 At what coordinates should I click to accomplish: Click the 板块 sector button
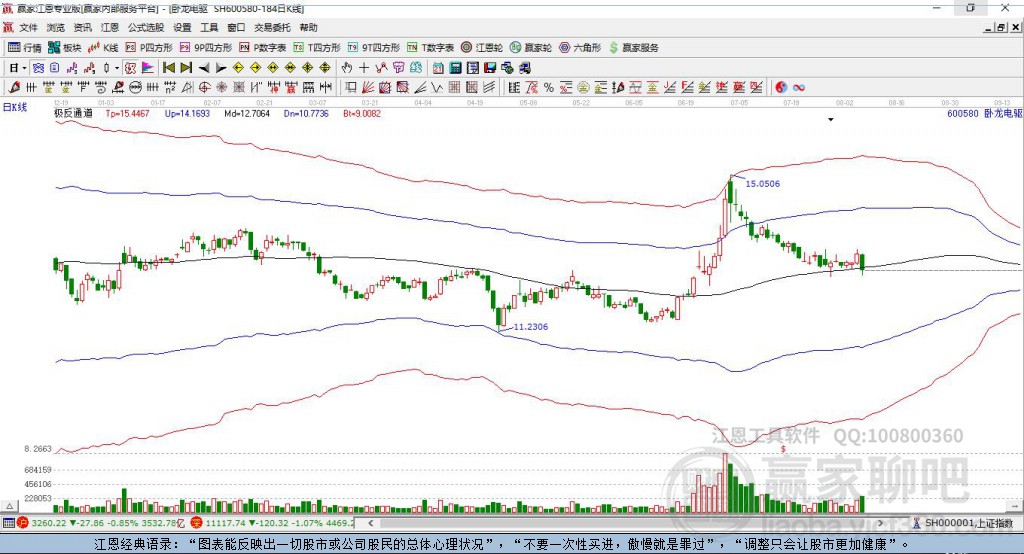pyautogui.click(x=65, y=48)
